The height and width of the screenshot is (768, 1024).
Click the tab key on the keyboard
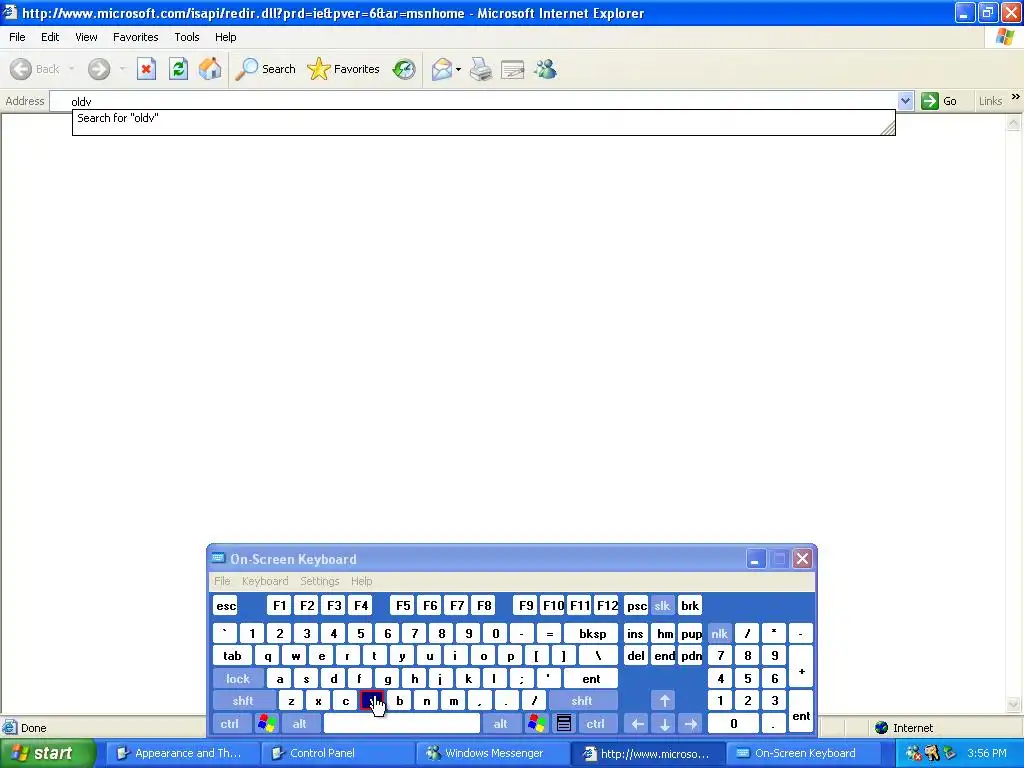pos(232,656)
